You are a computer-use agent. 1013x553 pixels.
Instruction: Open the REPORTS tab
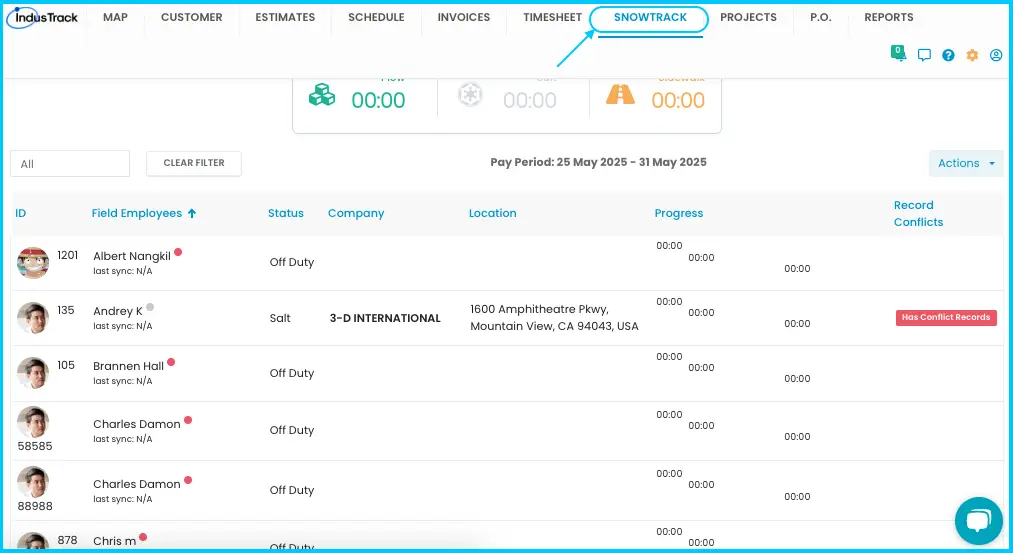pyautogui.click(x=888, y=17)
